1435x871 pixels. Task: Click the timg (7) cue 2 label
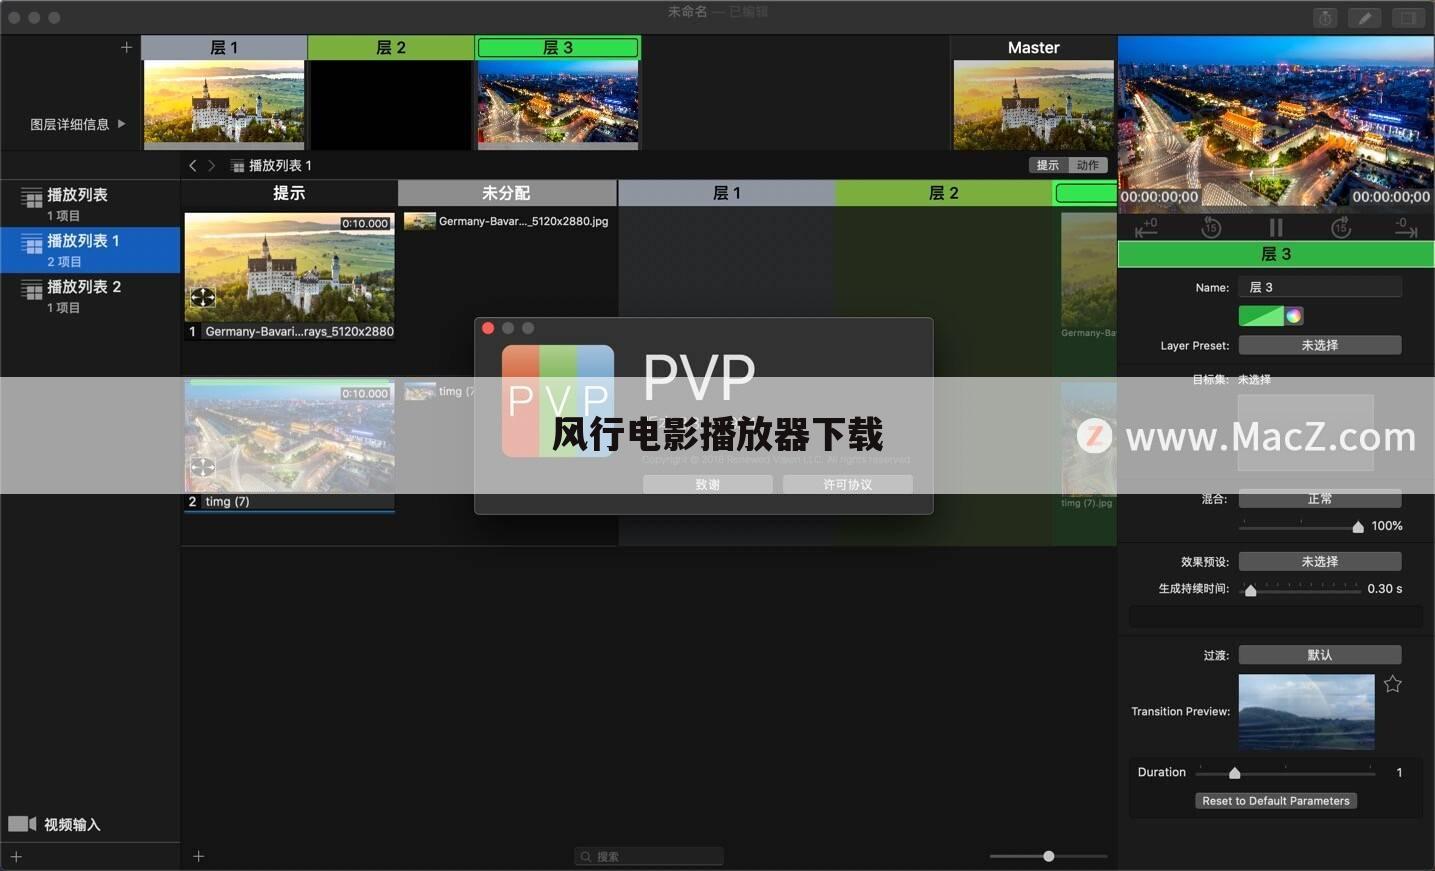[x=227, y=502]
